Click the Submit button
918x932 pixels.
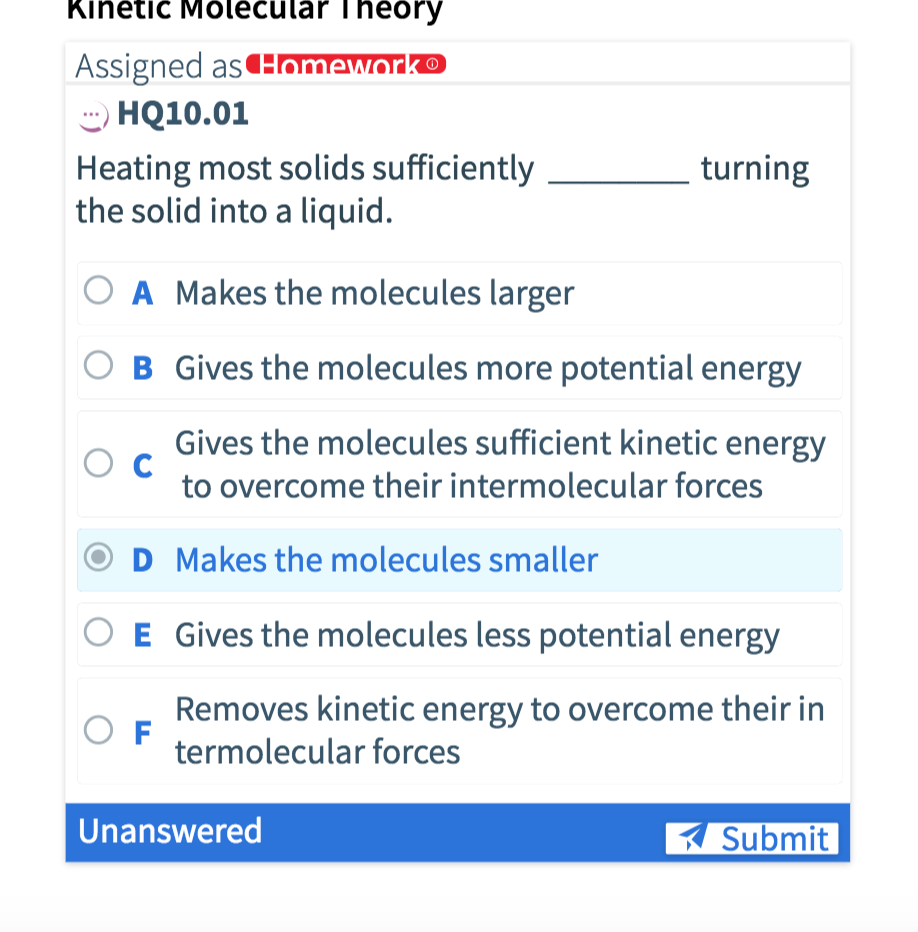pyautogui.click(x=752, y=838)
